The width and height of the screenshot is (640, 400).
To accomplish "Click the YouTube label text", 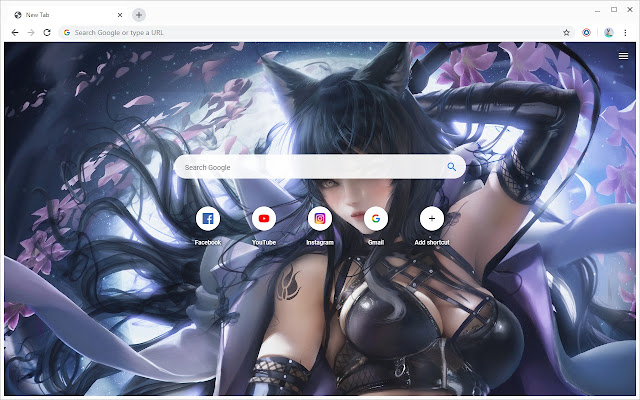I will 264,242.
